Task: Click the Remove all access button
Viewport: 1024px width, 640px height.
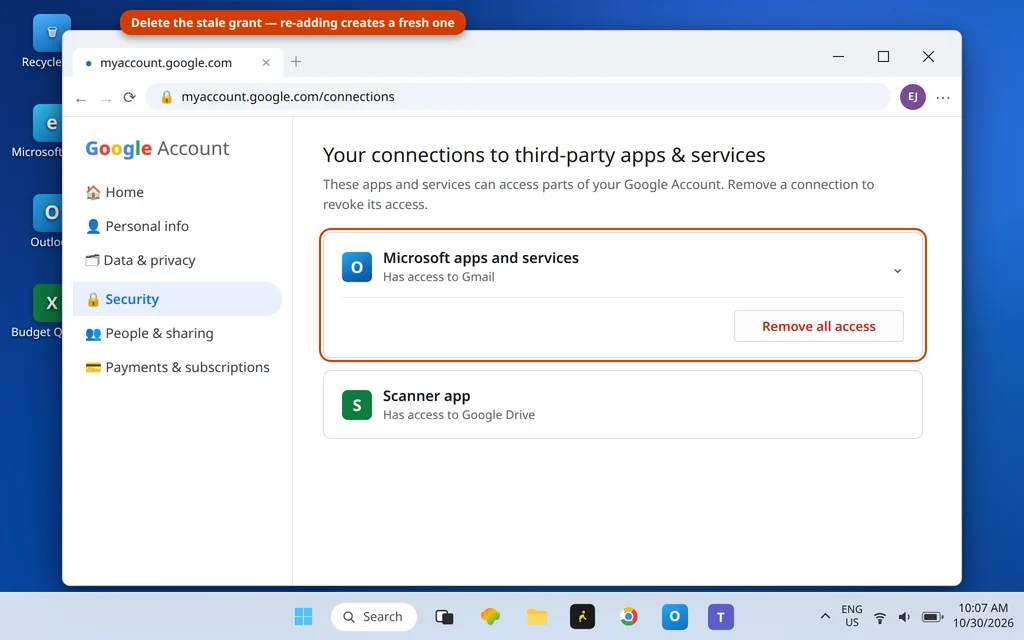Action: (818, 326)
